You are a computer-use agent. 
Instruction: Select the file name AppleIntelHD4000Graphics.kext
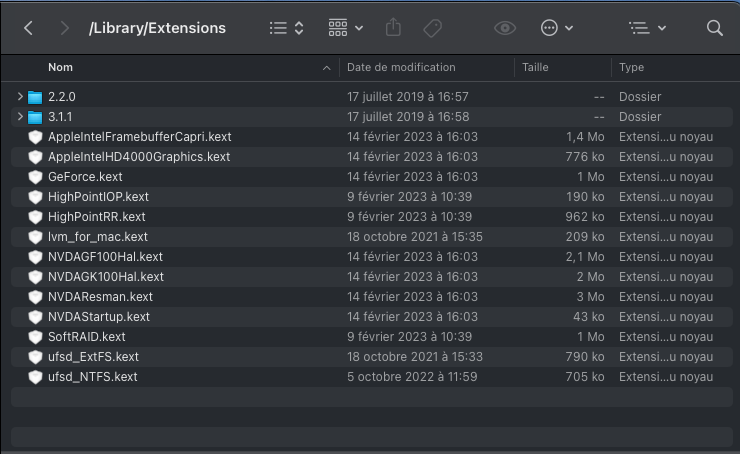(139, 157)
